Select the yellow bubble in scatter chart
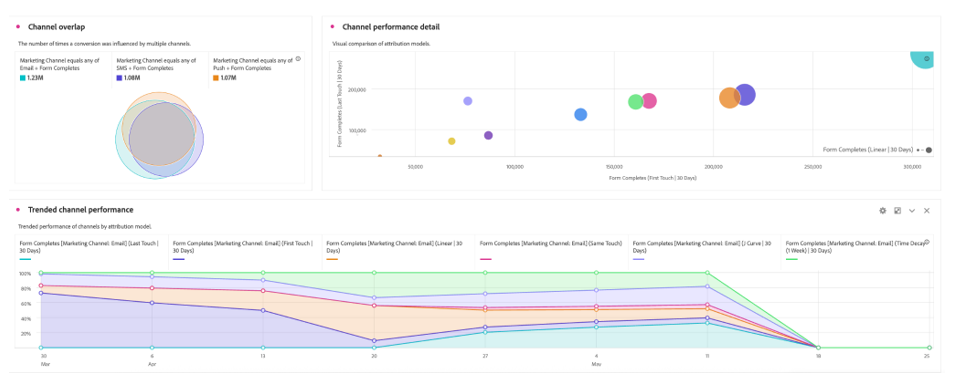Viewport: 964px width, 373px height. 451,141
